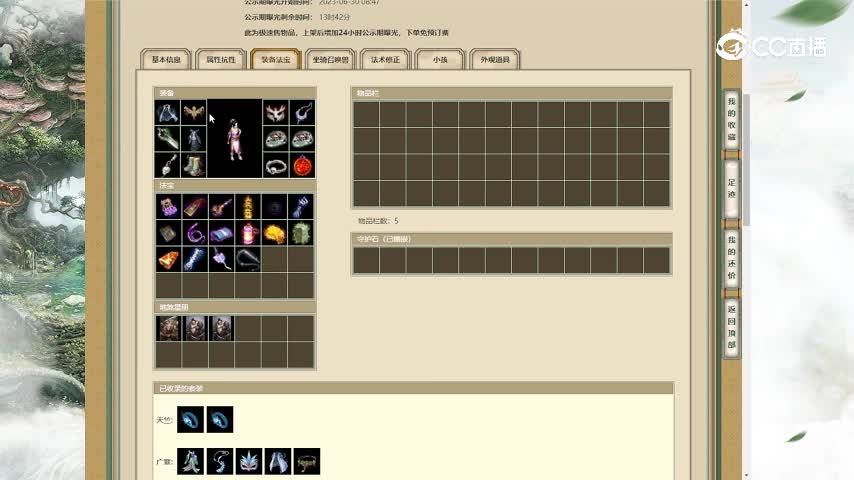Switch to the 属性抗性 tab

click(x=221, y=59)
